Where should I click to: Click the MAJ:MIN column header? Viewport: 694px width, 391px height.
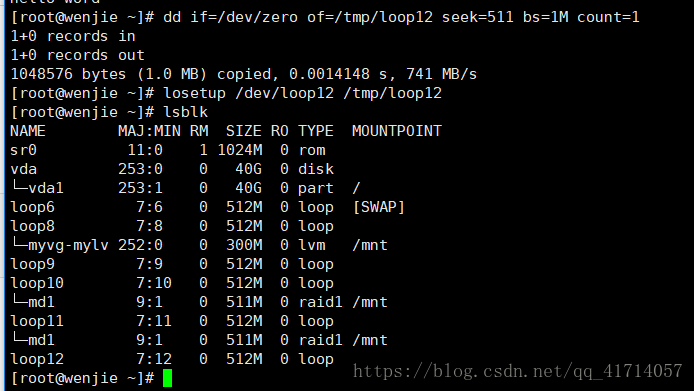click(149, 131)
